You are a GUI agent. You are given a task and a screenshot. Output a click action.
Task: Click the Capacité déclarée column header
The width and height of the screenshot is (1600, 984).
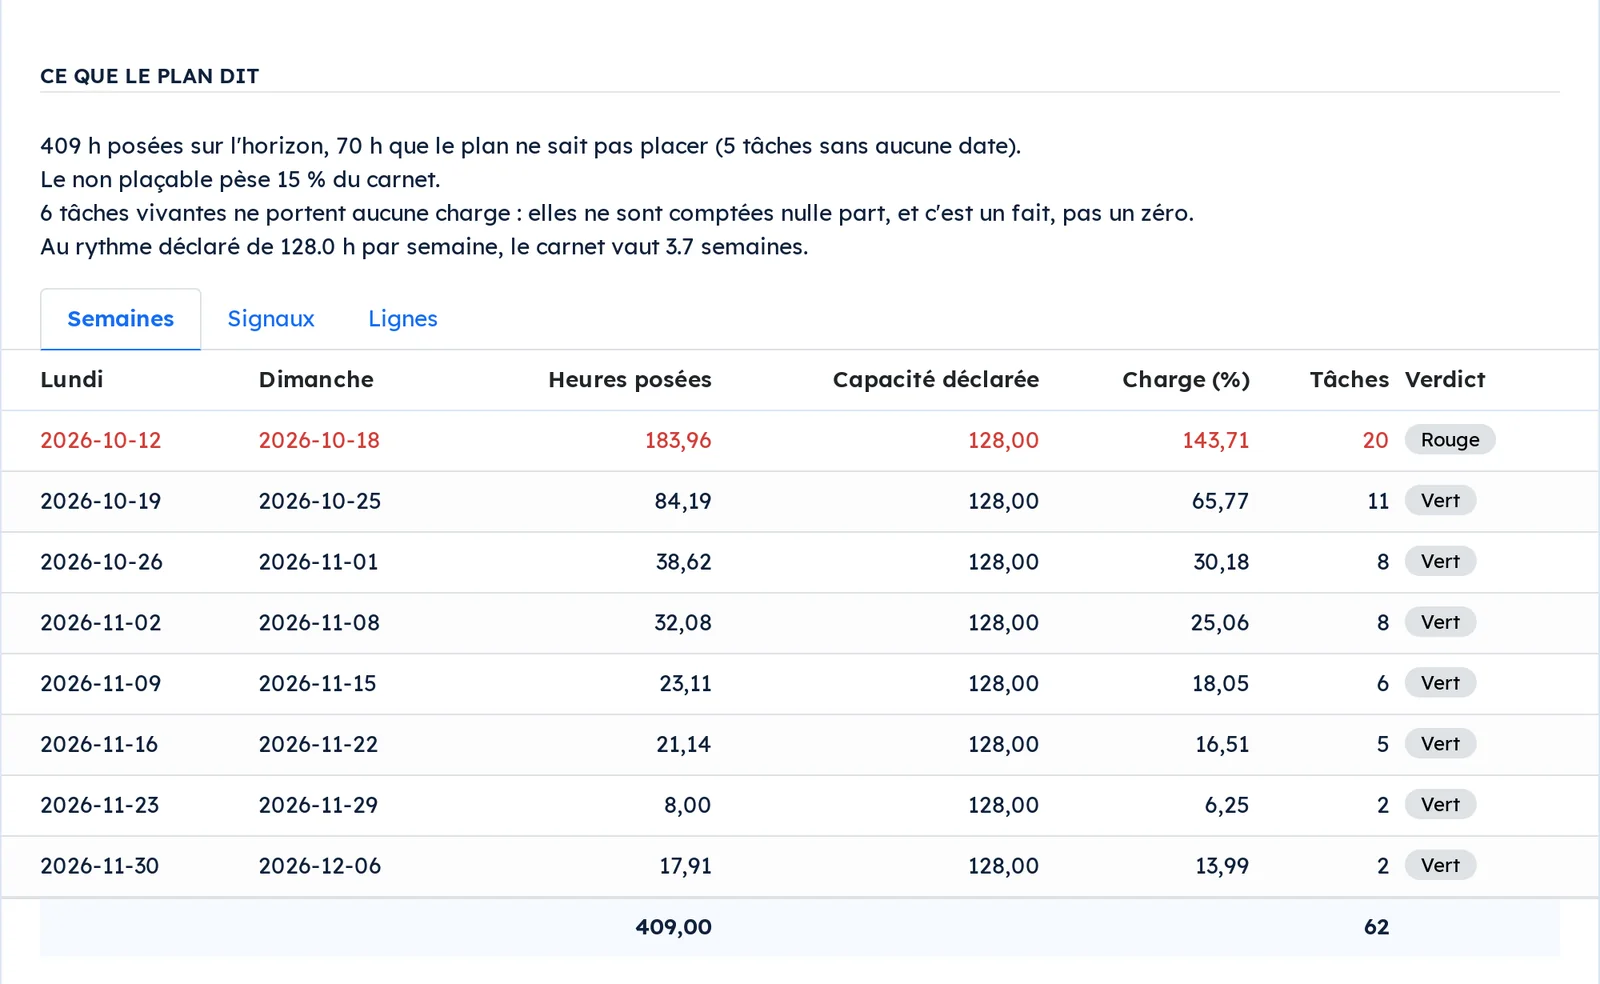pos(936,380)
